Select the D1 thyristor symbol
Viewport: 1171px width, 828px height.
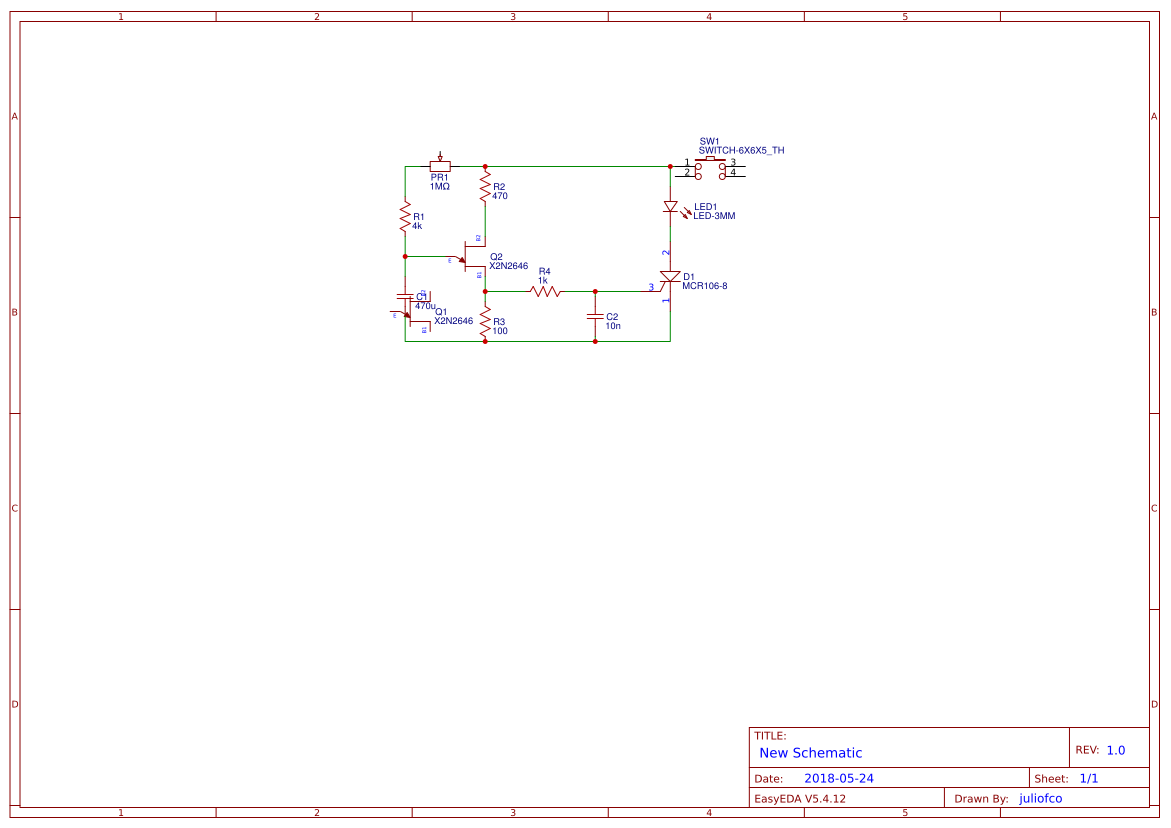tap(670, 277)
